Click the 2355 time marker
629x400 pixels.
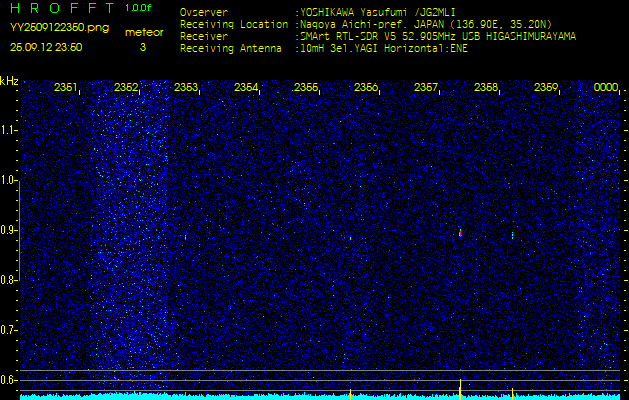(x=306, y=88)
